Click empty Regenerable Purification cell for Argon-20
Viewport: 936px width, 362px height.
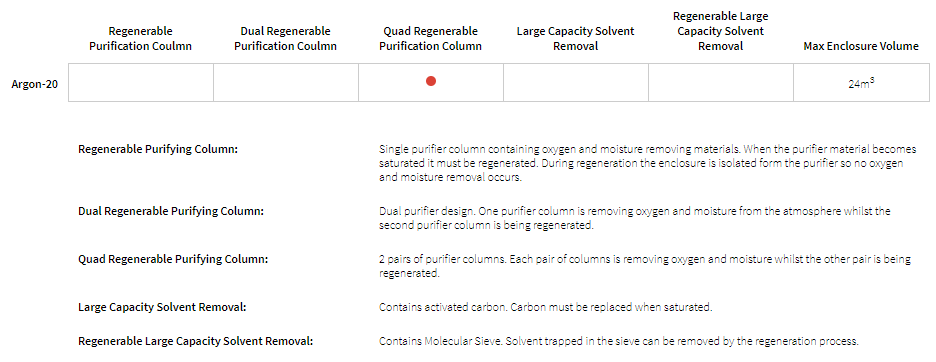click(x=141, y=82)
